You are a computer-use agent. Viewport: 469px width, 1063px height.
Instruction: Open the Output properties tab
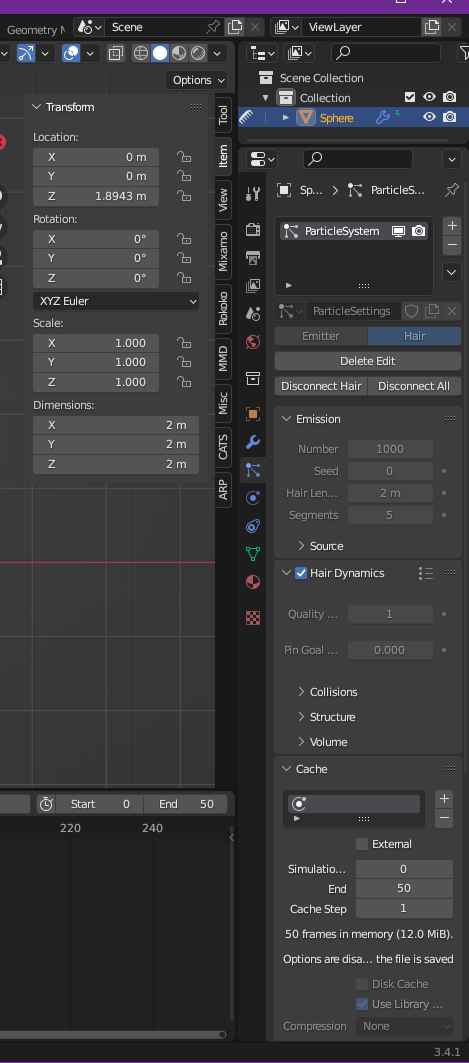[253, 258]
